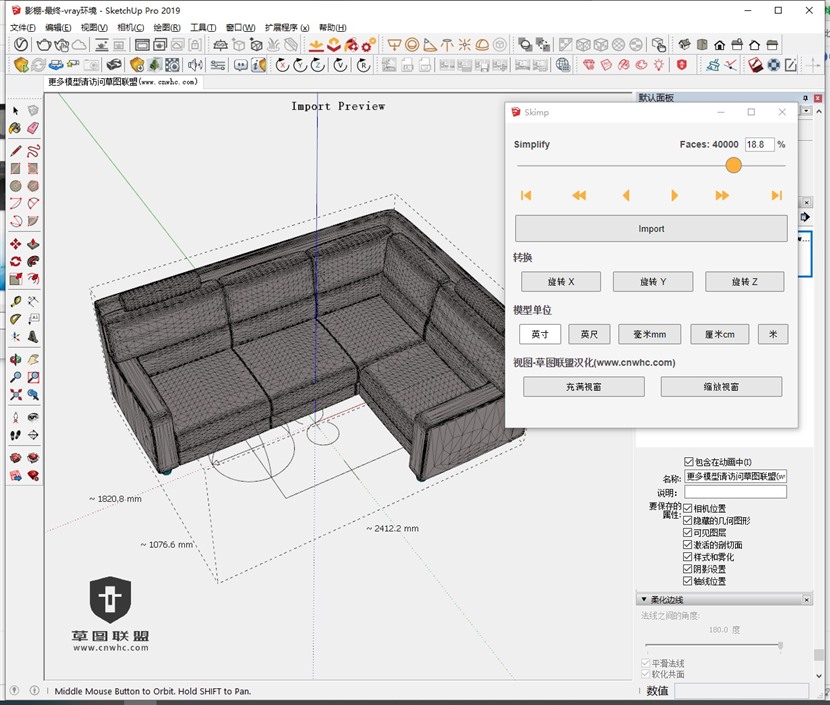830x705 pixels.
Task: Click the Rotate X circular arrow icon
Action: click(282, 65)
